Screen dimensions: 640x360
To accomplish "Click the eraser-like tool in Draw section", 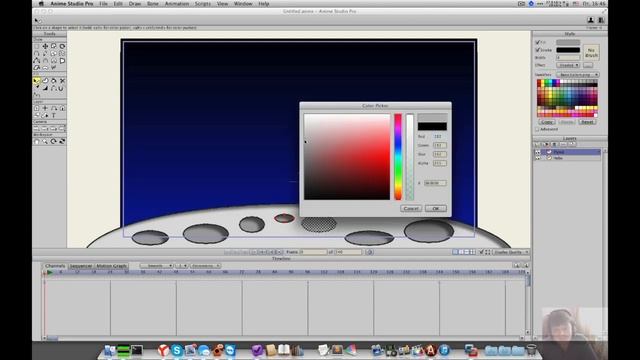I will pos(37,68).
